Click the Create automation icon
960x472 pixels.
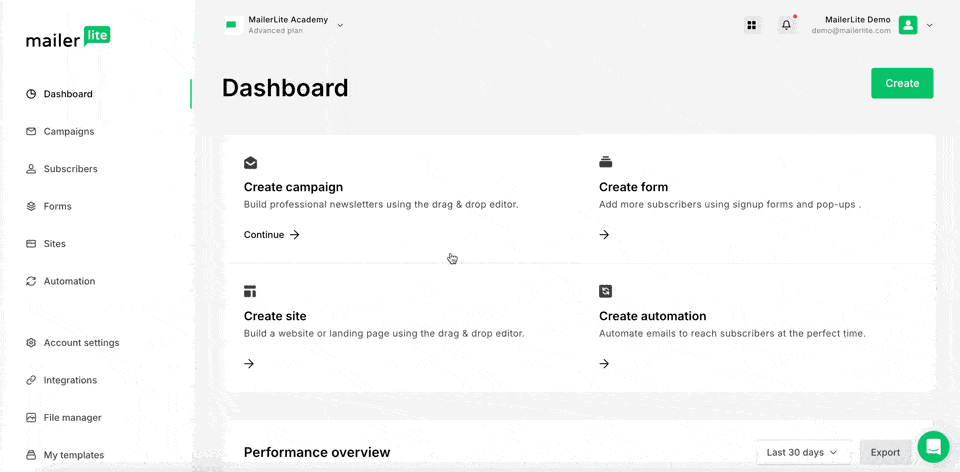click(605, 291)
